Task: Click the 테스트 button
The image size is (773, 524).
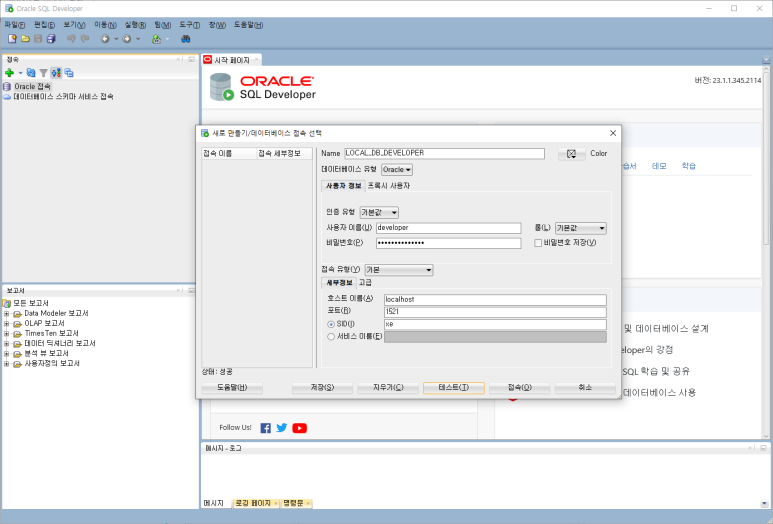Action: pos(454,388)
